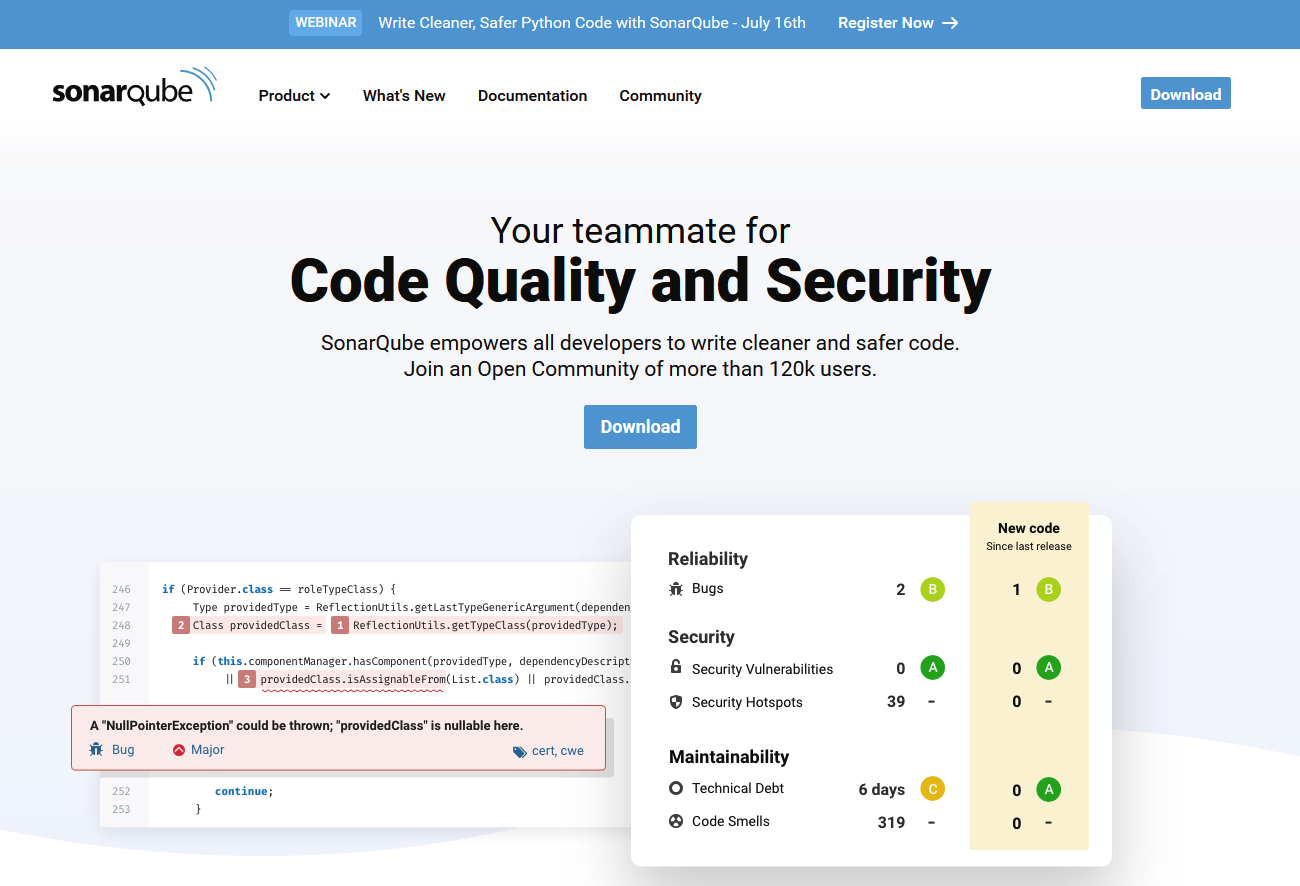1300x886 pixels.
Task: Click the Technical Debt C rating badge
Action: 932,789
